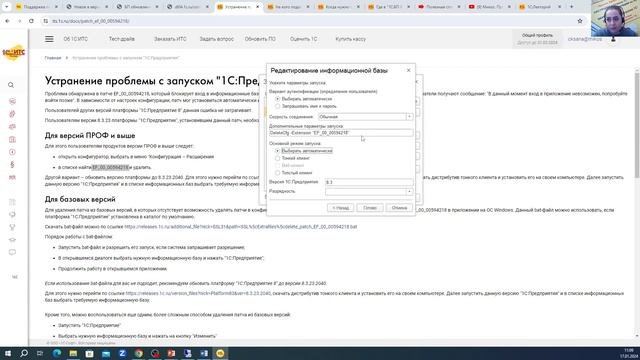640x360 pixels.
Task: Open Windows Start menu
Action: (7, 353)
